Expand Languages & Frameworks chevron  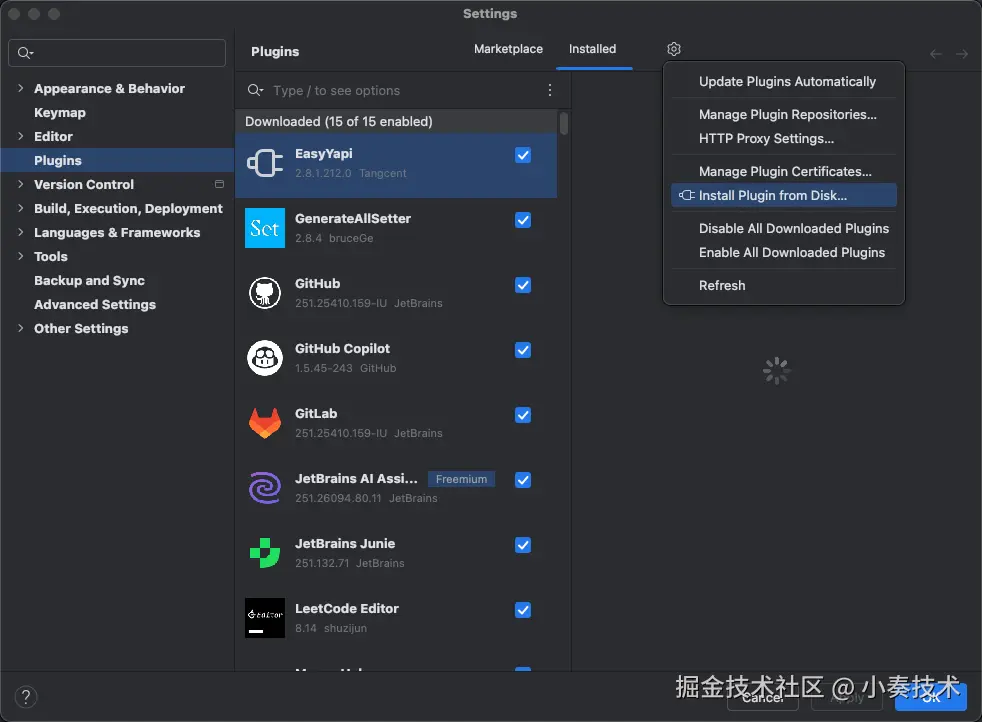pyautogui.click(x=21, y=232)
